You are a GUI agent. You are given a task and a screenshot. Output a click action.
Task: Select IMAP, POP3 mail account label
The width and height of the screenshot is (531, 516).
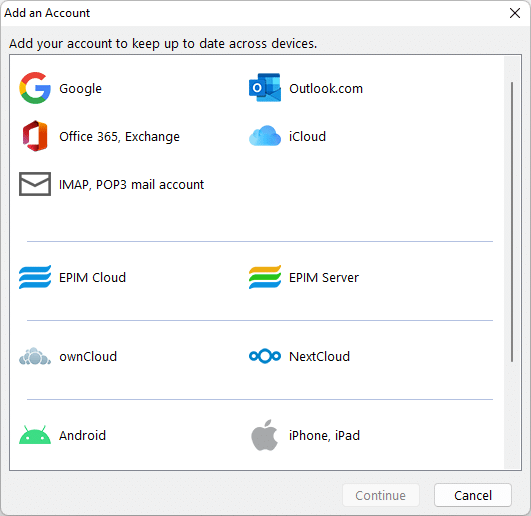click(x=131, y=185)
